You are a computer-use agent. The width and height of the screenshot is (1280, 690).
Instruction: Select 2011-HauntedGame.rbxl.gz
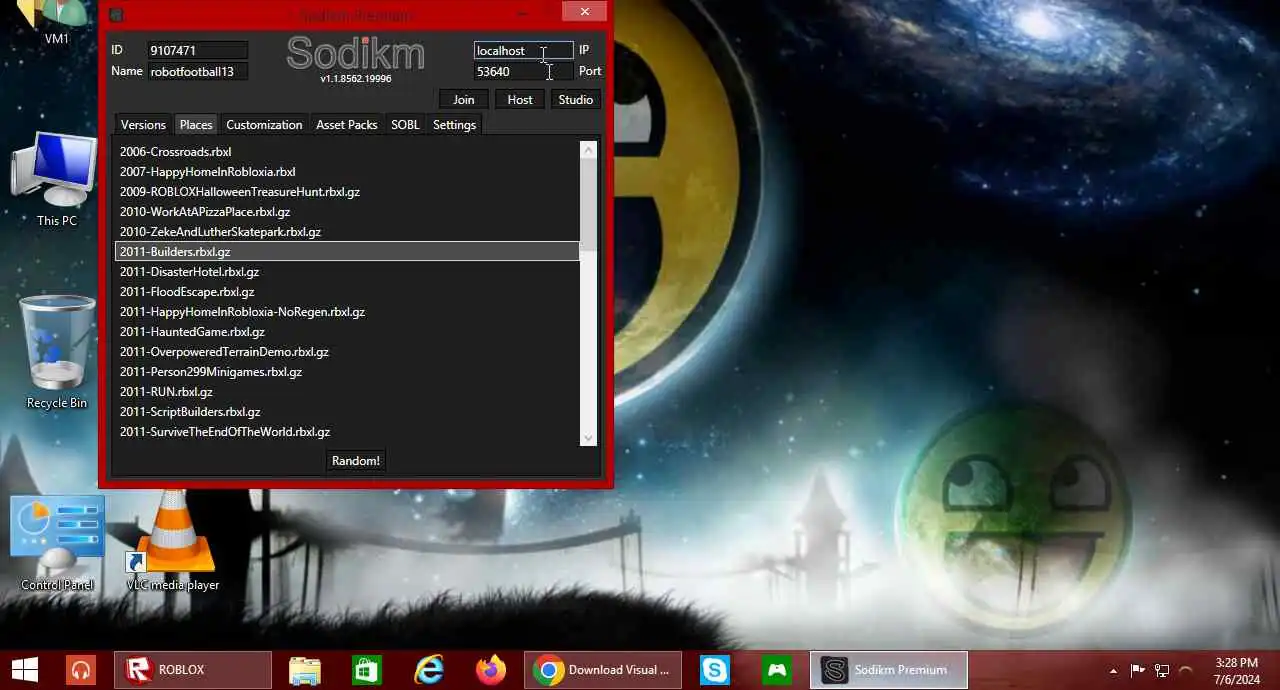(347, 332)
